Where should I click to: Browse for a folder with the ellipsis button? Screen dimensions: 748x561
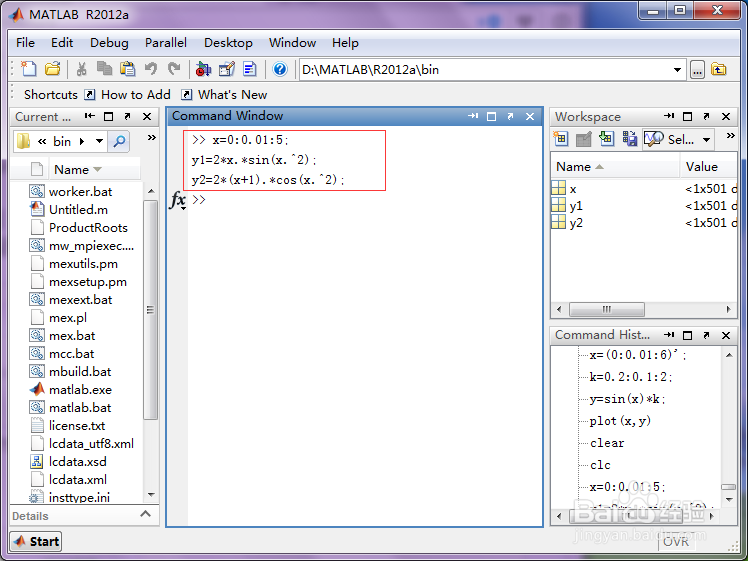click(x=697, y=71)
